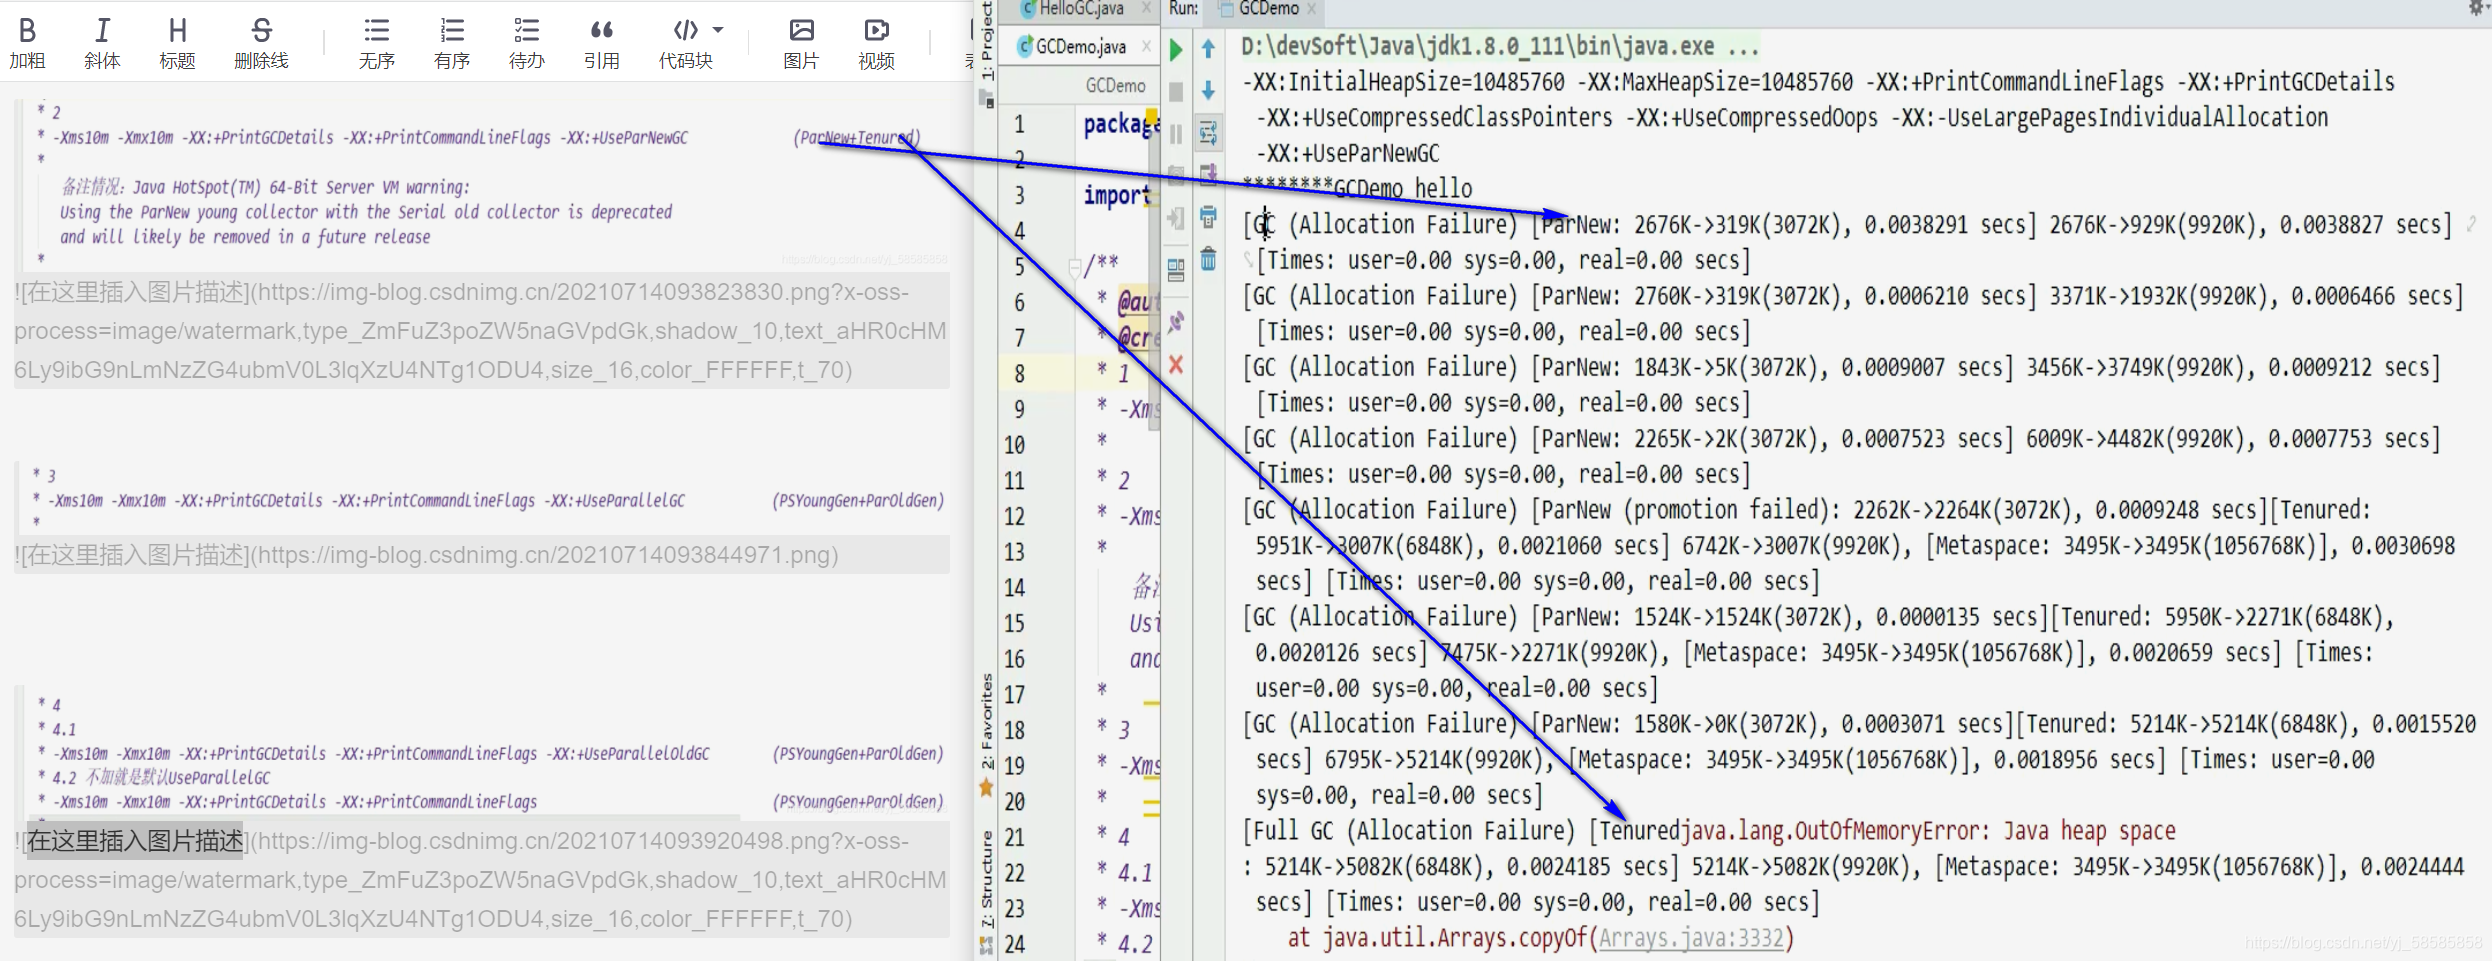Insert an ordered list (有序)

click(x=452, y=44)
